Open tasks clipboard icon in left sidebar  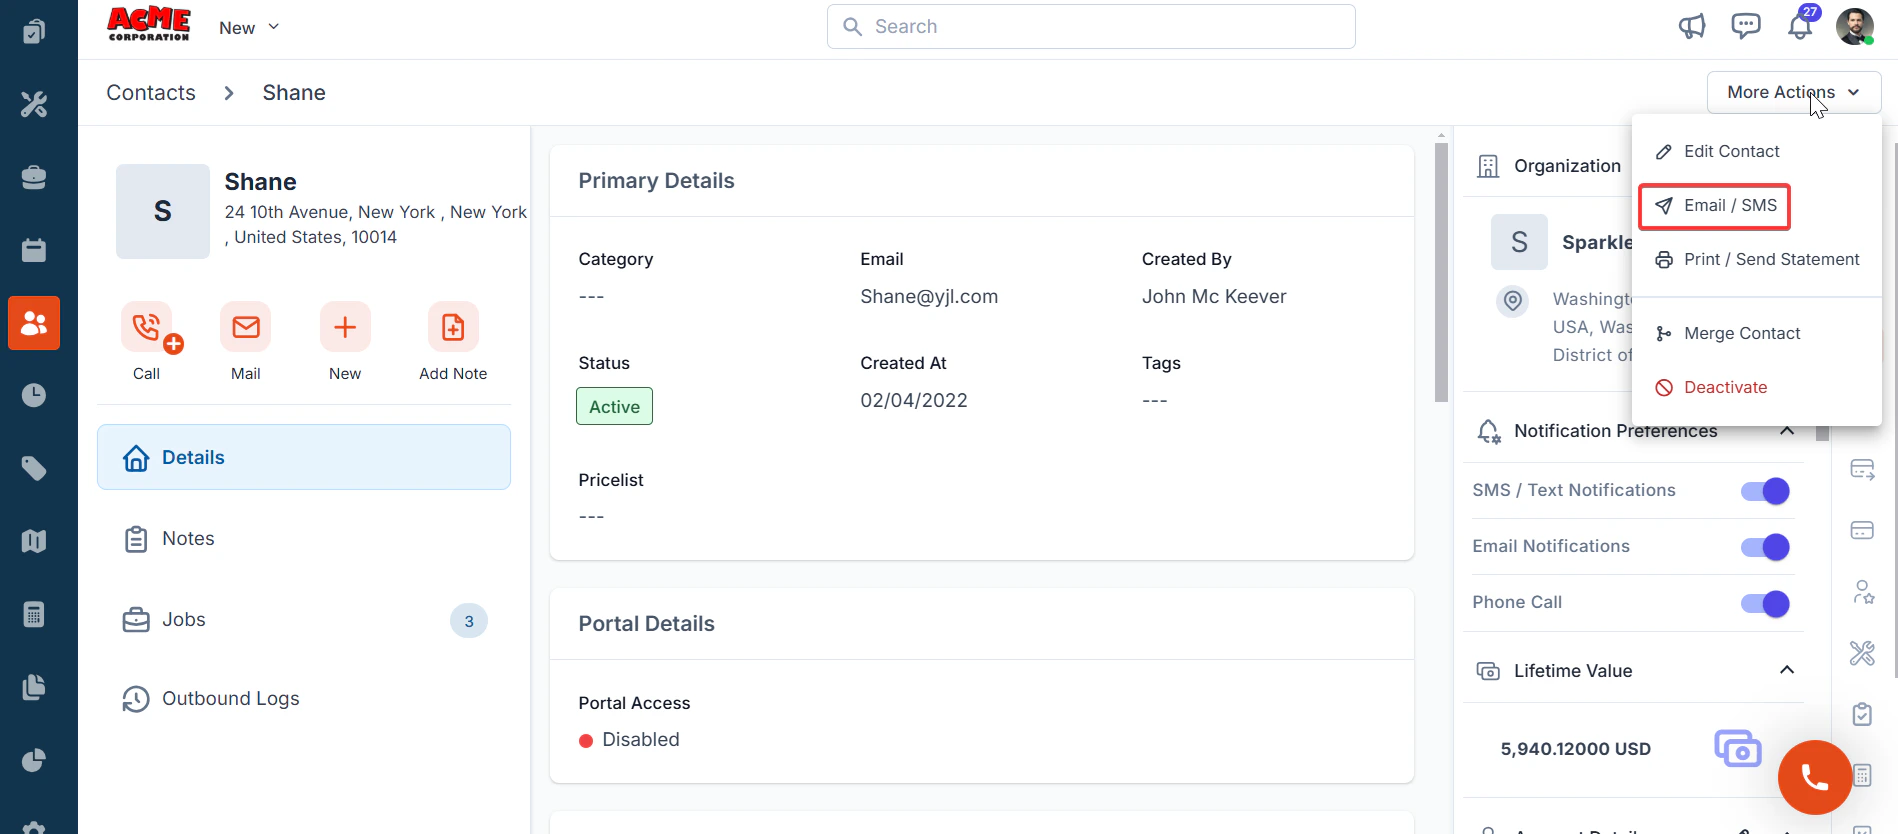tap(34, 32)
